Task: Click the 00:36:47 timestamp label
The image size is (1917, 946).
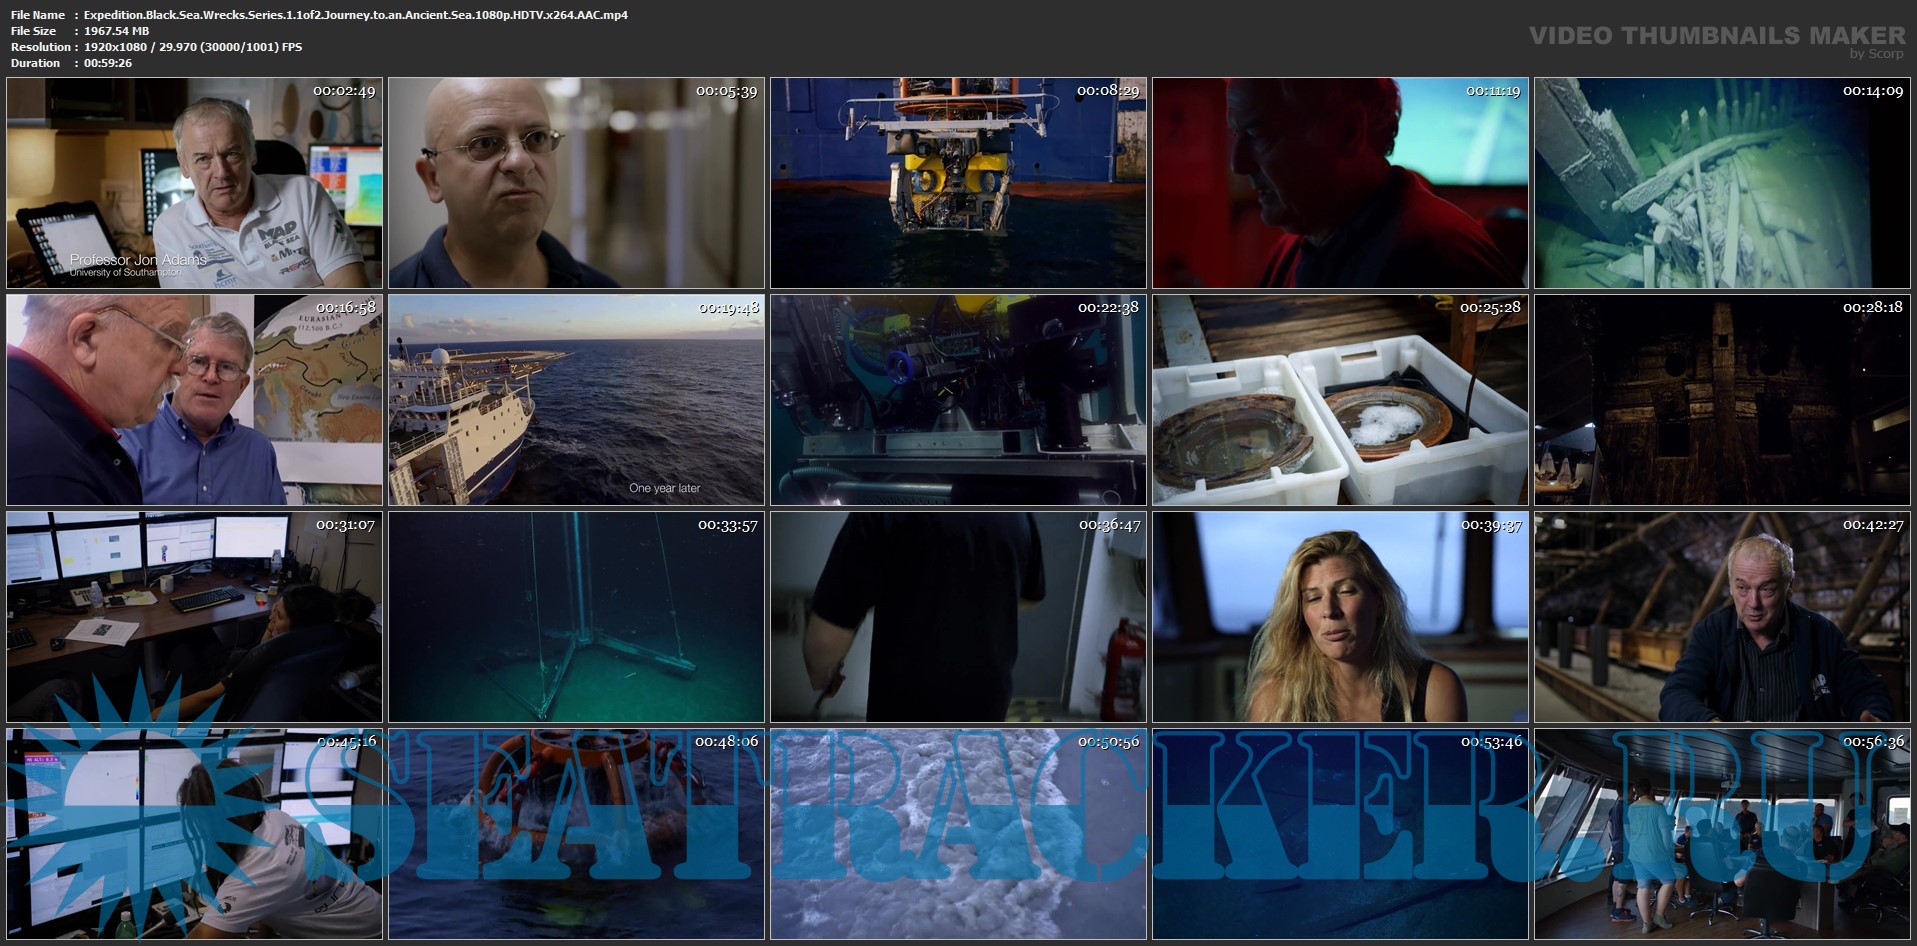Action: click(1109, 525)
